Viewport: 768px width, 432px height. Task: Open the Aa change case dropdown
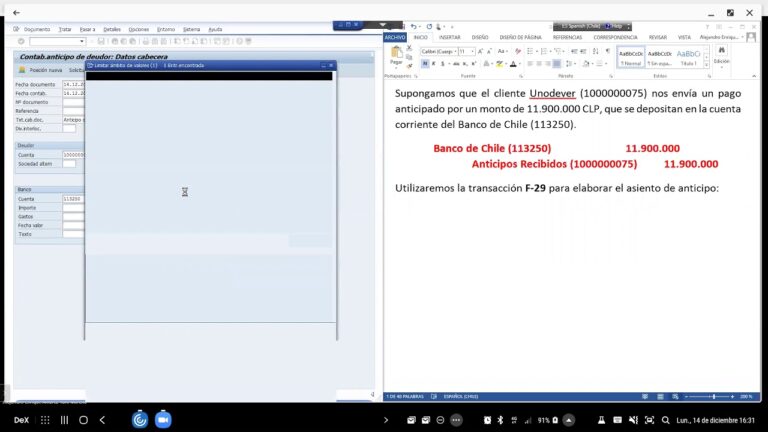(x=502, y=51)
